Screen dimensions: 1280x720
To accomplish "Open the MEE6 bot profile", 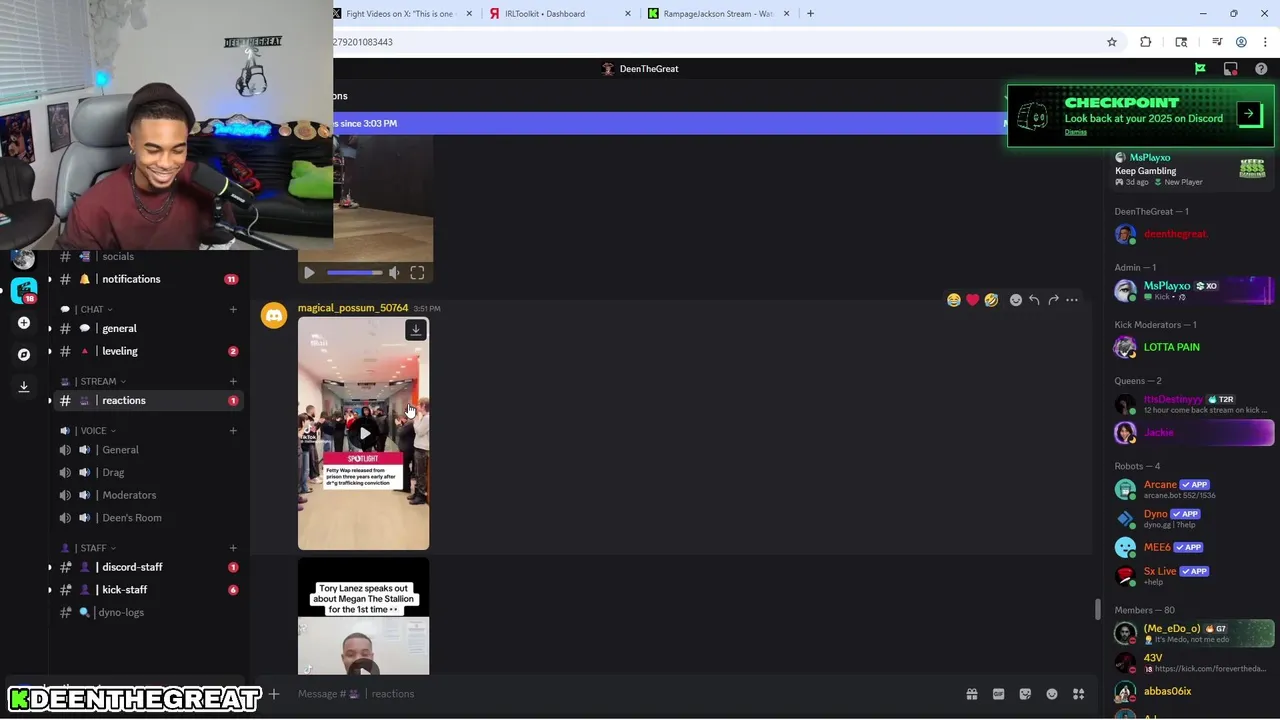I will (1193, 547).
